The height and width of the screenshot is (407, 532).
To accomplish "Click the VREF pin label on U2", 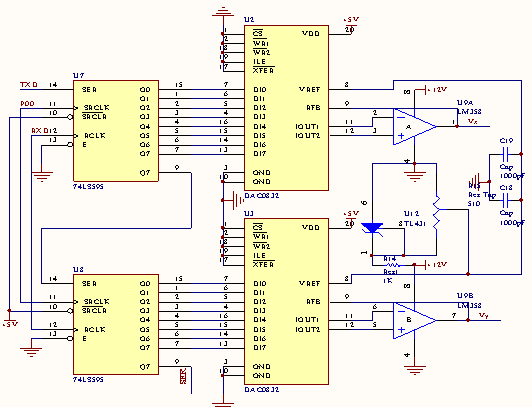I will click(x=309, y=90).
